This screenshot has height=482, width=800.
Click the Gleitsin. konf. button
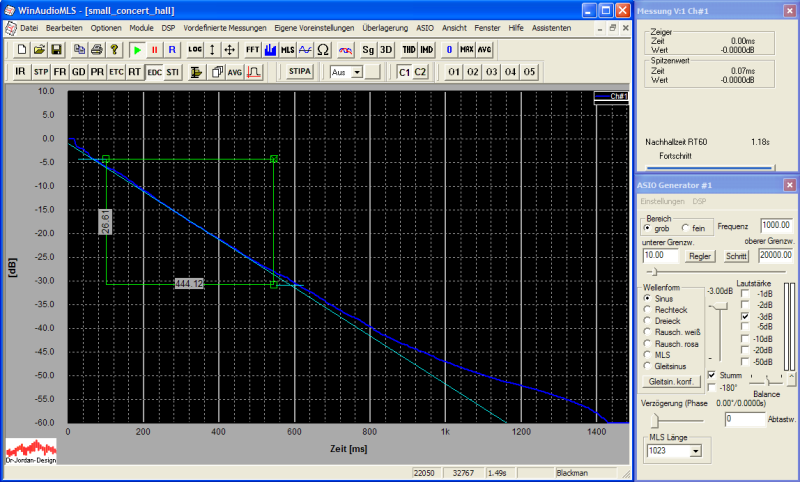point(673,381)
